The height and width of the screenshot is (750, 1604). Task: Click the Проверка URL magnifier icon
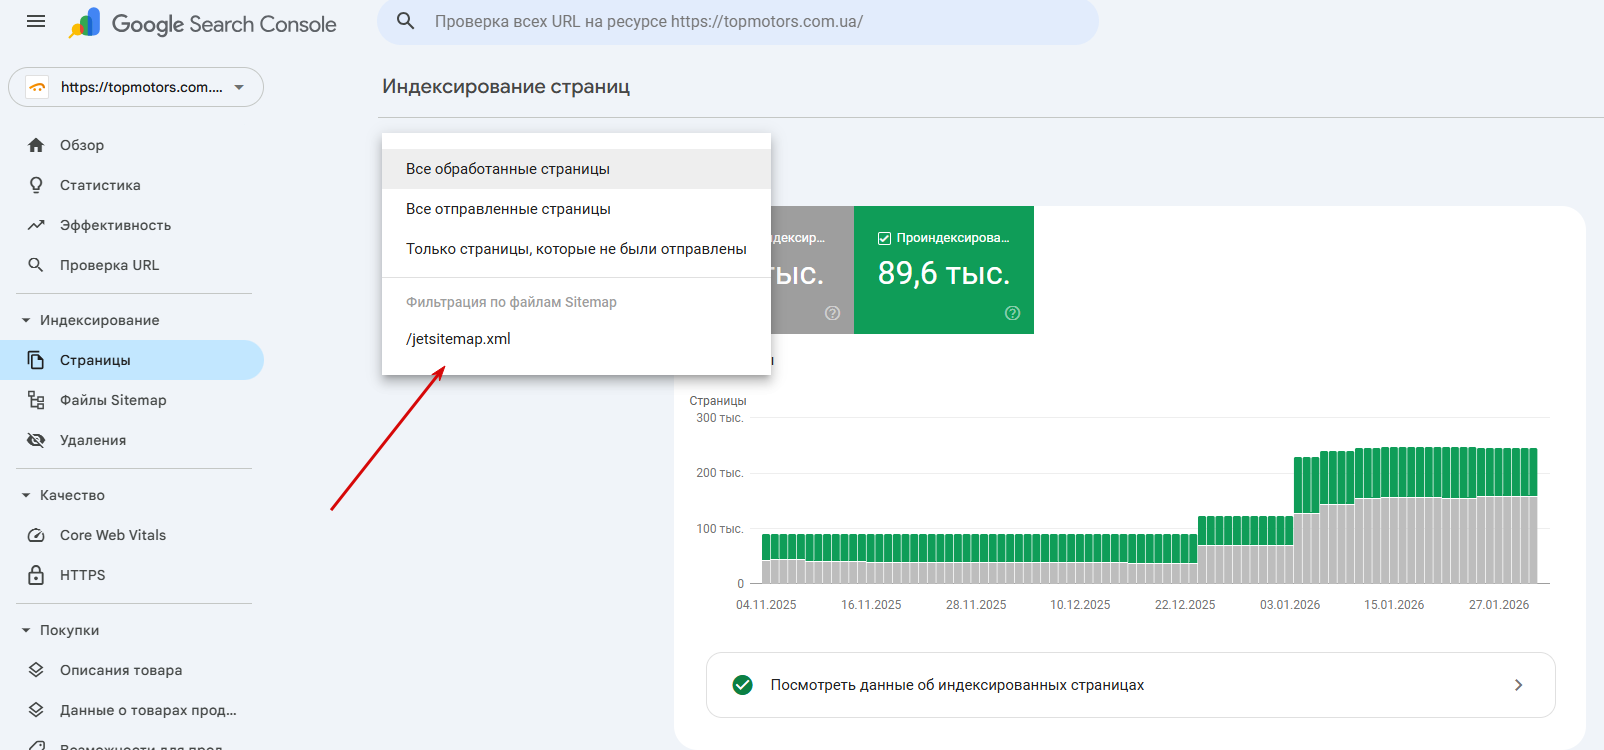(36, 265)
